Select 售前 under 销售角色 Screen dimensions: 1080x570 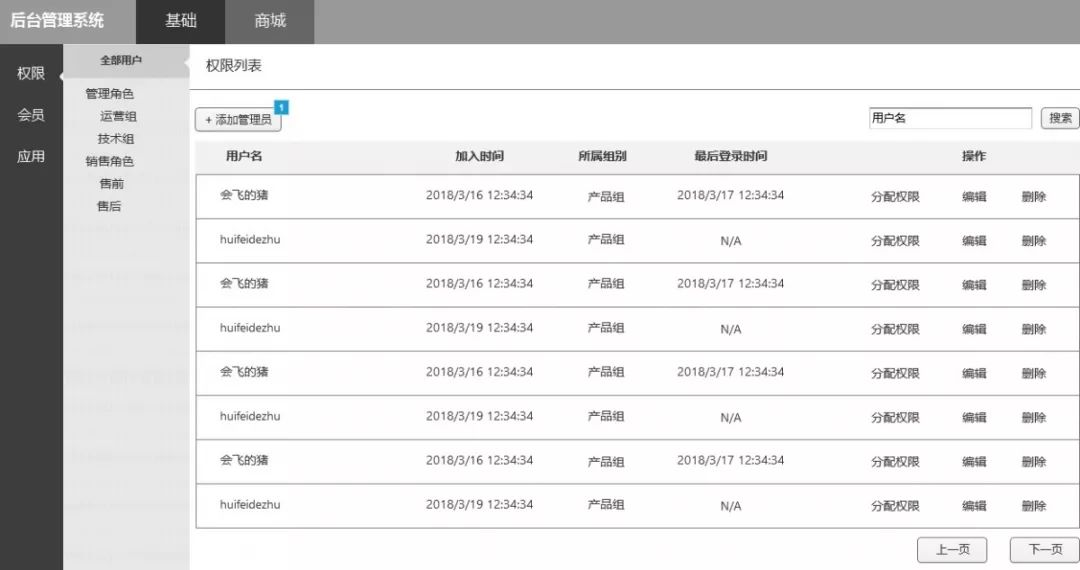(x=112, y=184)
